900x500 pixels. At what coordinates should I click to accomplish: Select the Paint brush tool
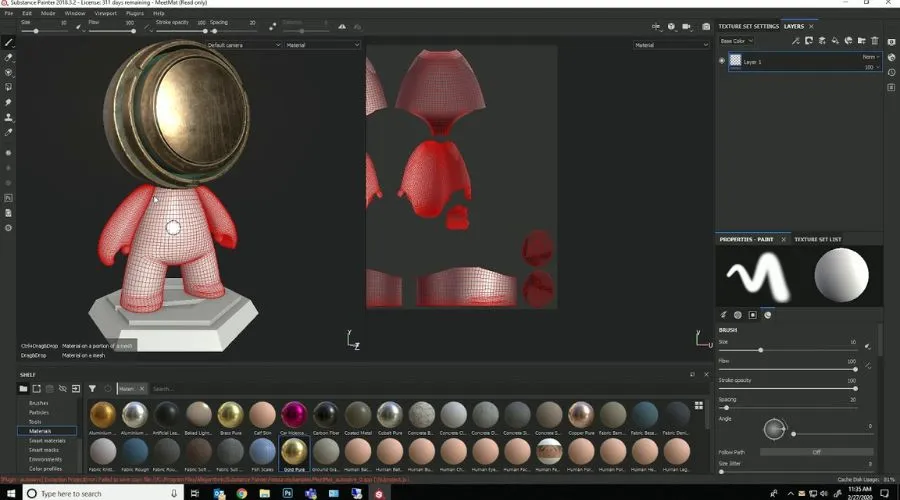9,42
